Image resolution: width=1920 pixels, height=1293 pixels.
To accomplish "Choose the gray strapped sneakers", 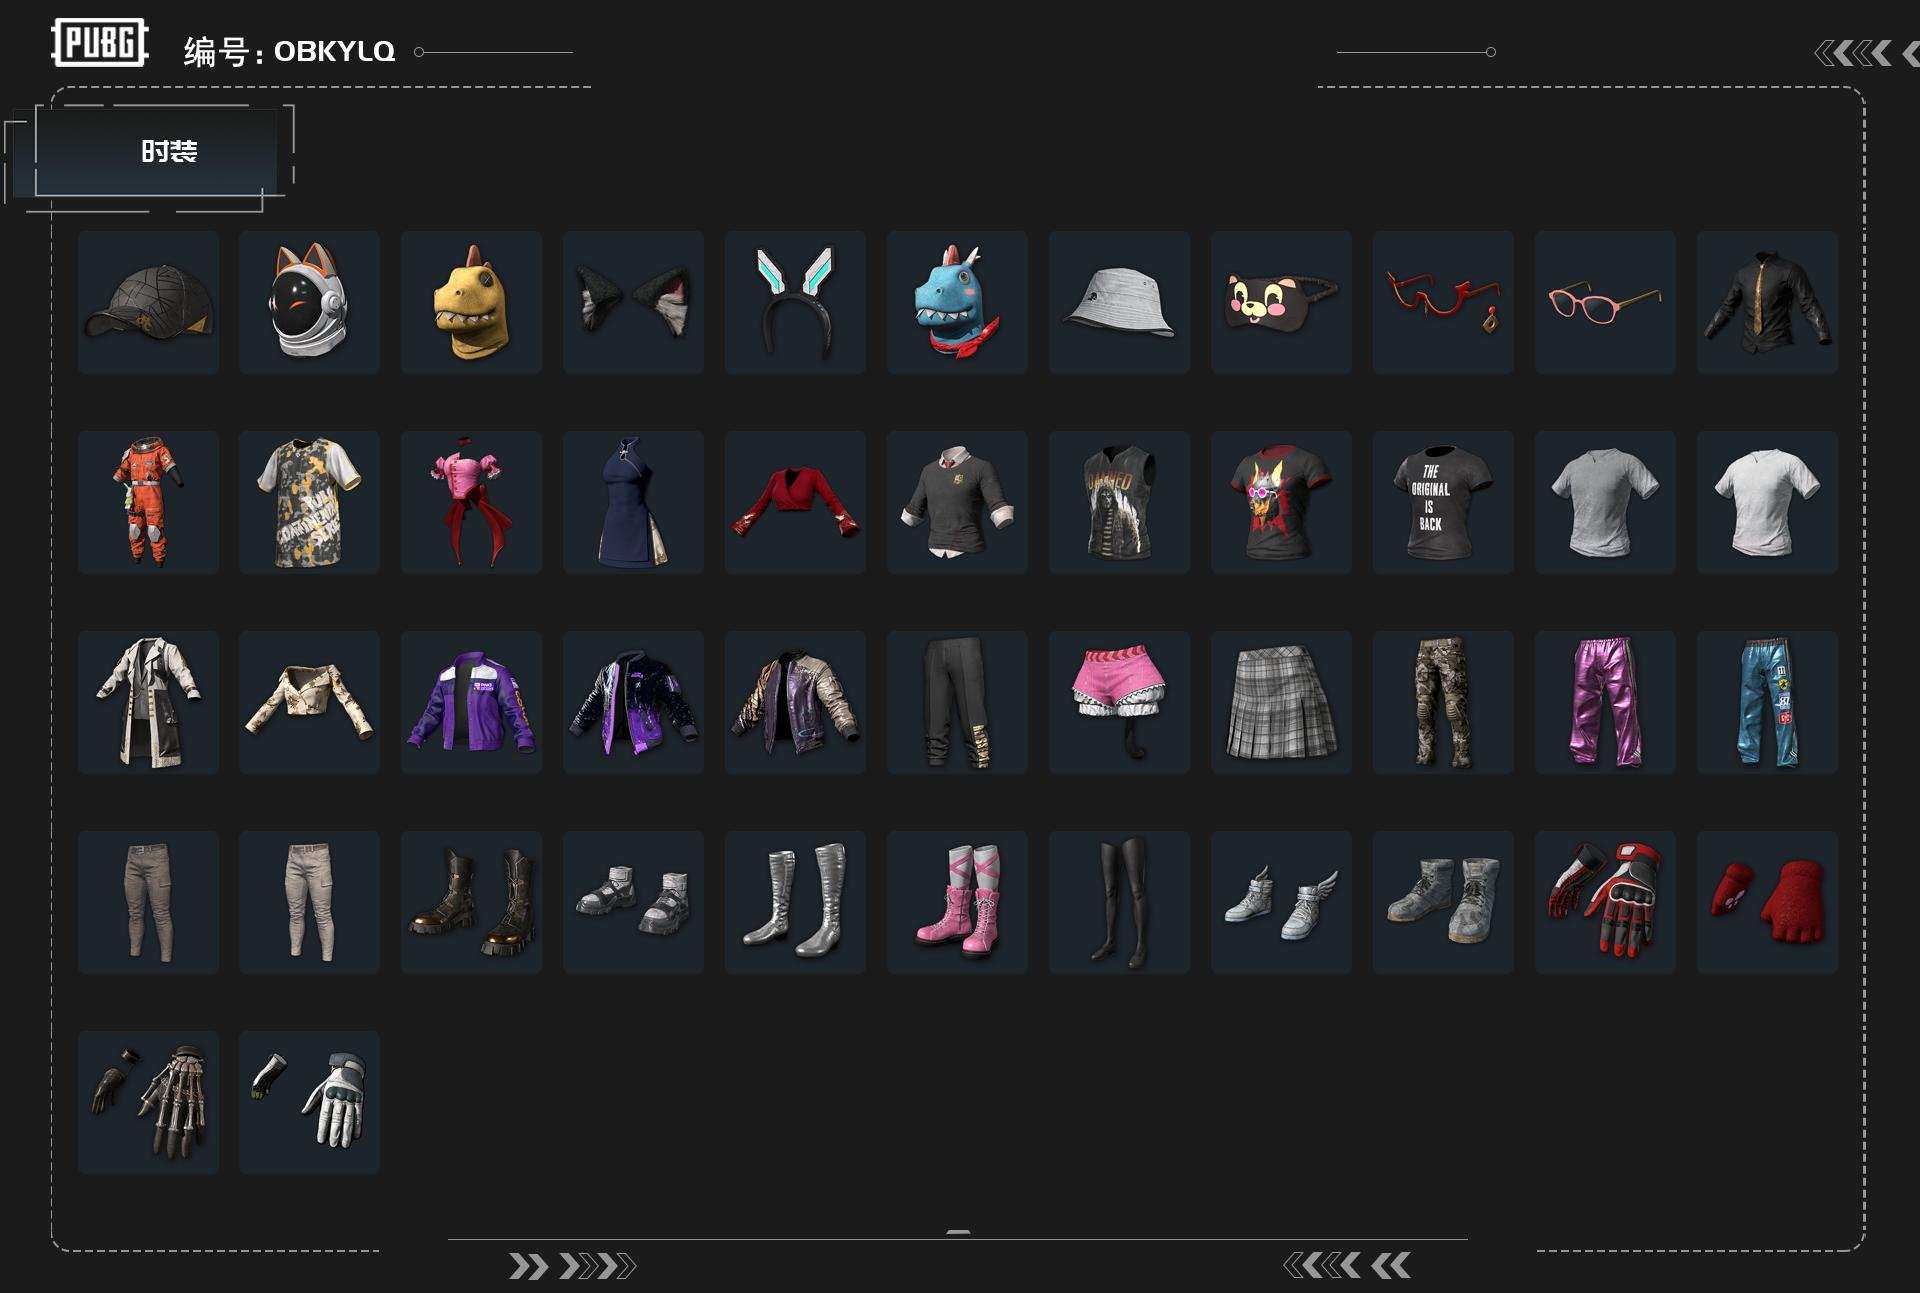I will 633,902.
